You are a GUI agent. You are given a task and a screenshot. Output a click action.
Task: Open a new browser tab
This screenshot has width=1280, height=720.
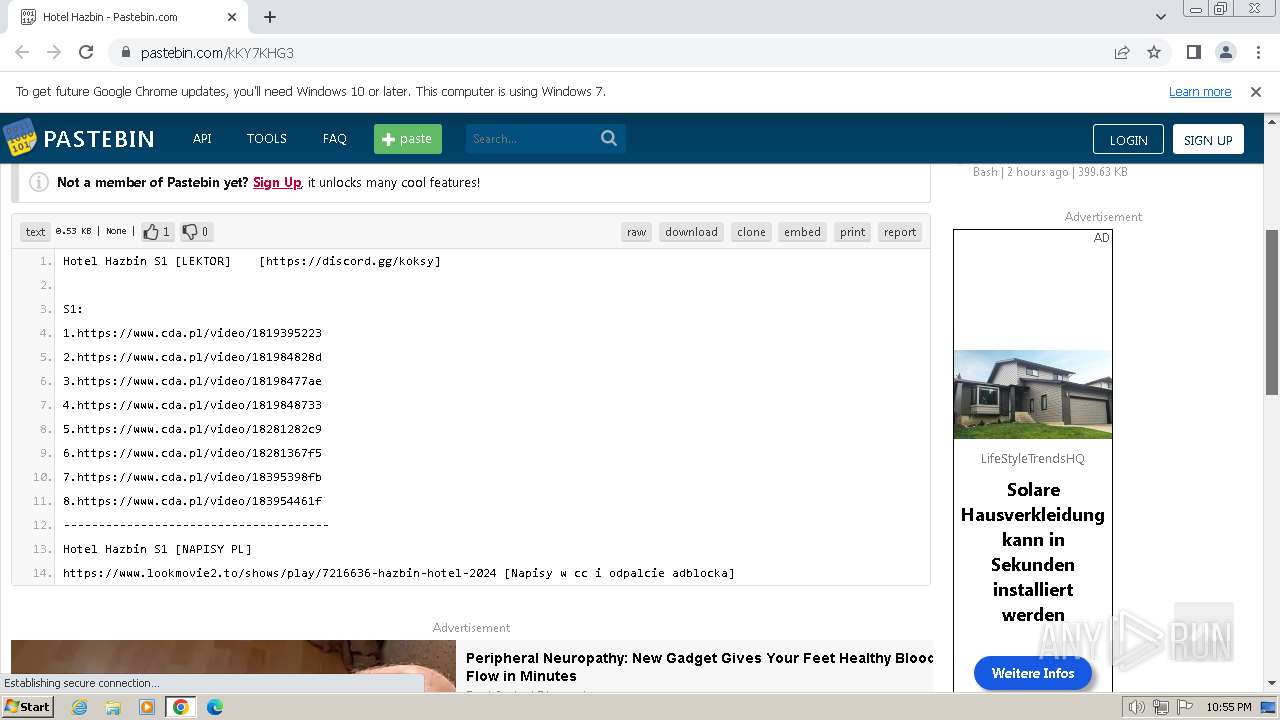pyautogui.click(x=270, y=17)
